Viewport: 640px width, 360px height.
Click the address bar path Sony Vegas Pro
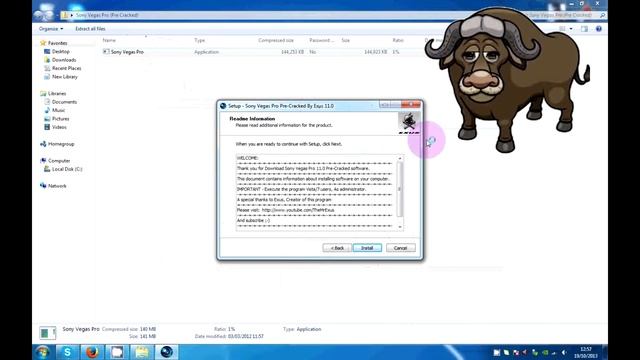[107, 15]
